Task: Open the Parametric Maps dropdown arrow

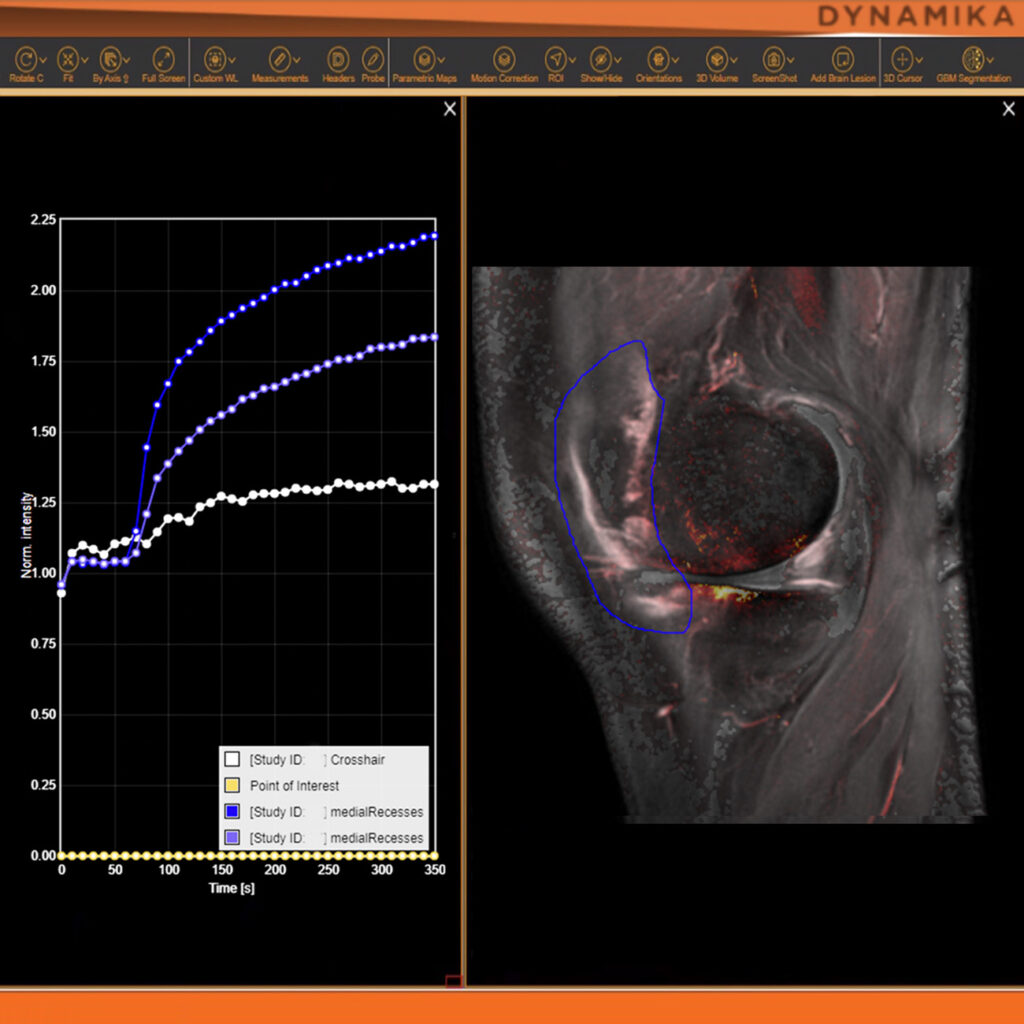Action: 441,60
